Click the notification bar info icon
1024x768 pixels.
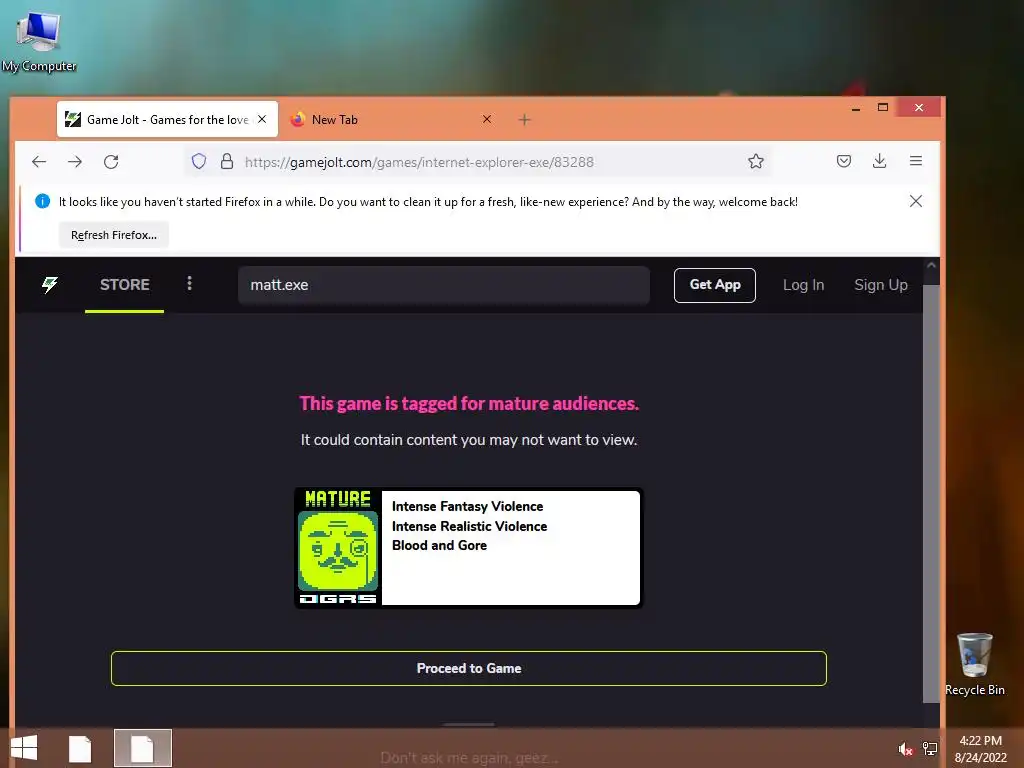pos(42,201)
